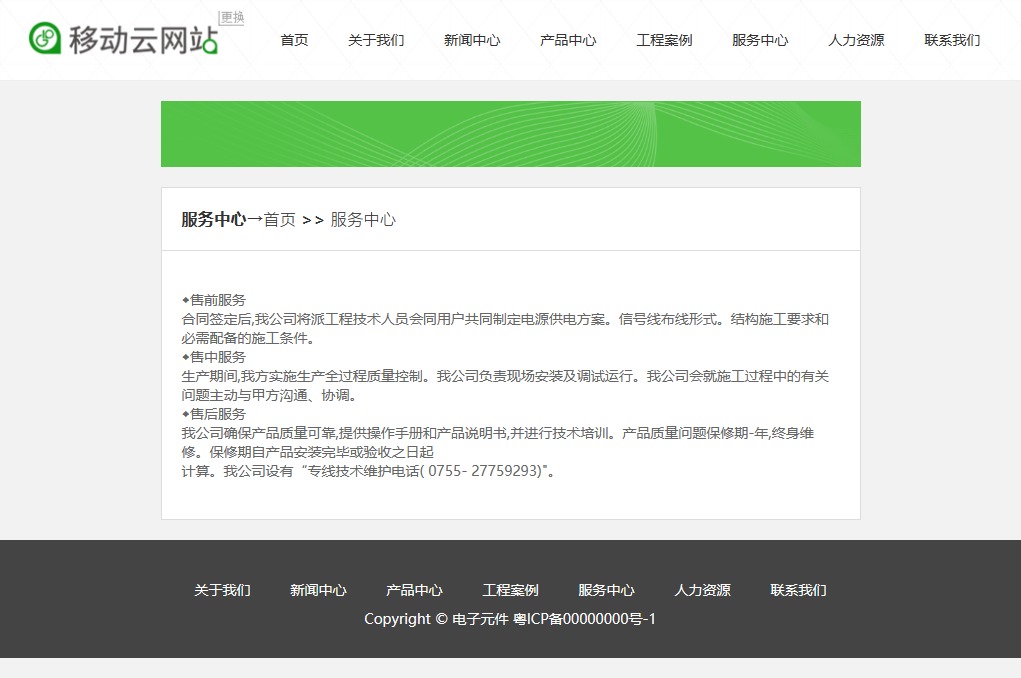The image size is (1021, 678).
Task: Select 关于我们 in the top navigation bar
Action: coord(376,40)
